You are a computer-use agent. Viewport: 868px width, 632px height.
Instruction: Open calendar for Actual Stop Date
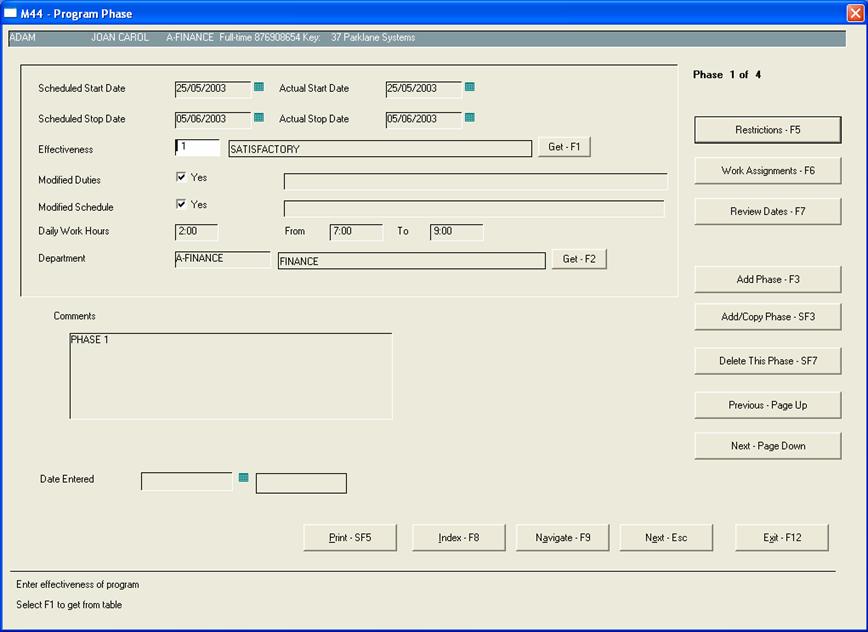469,117
